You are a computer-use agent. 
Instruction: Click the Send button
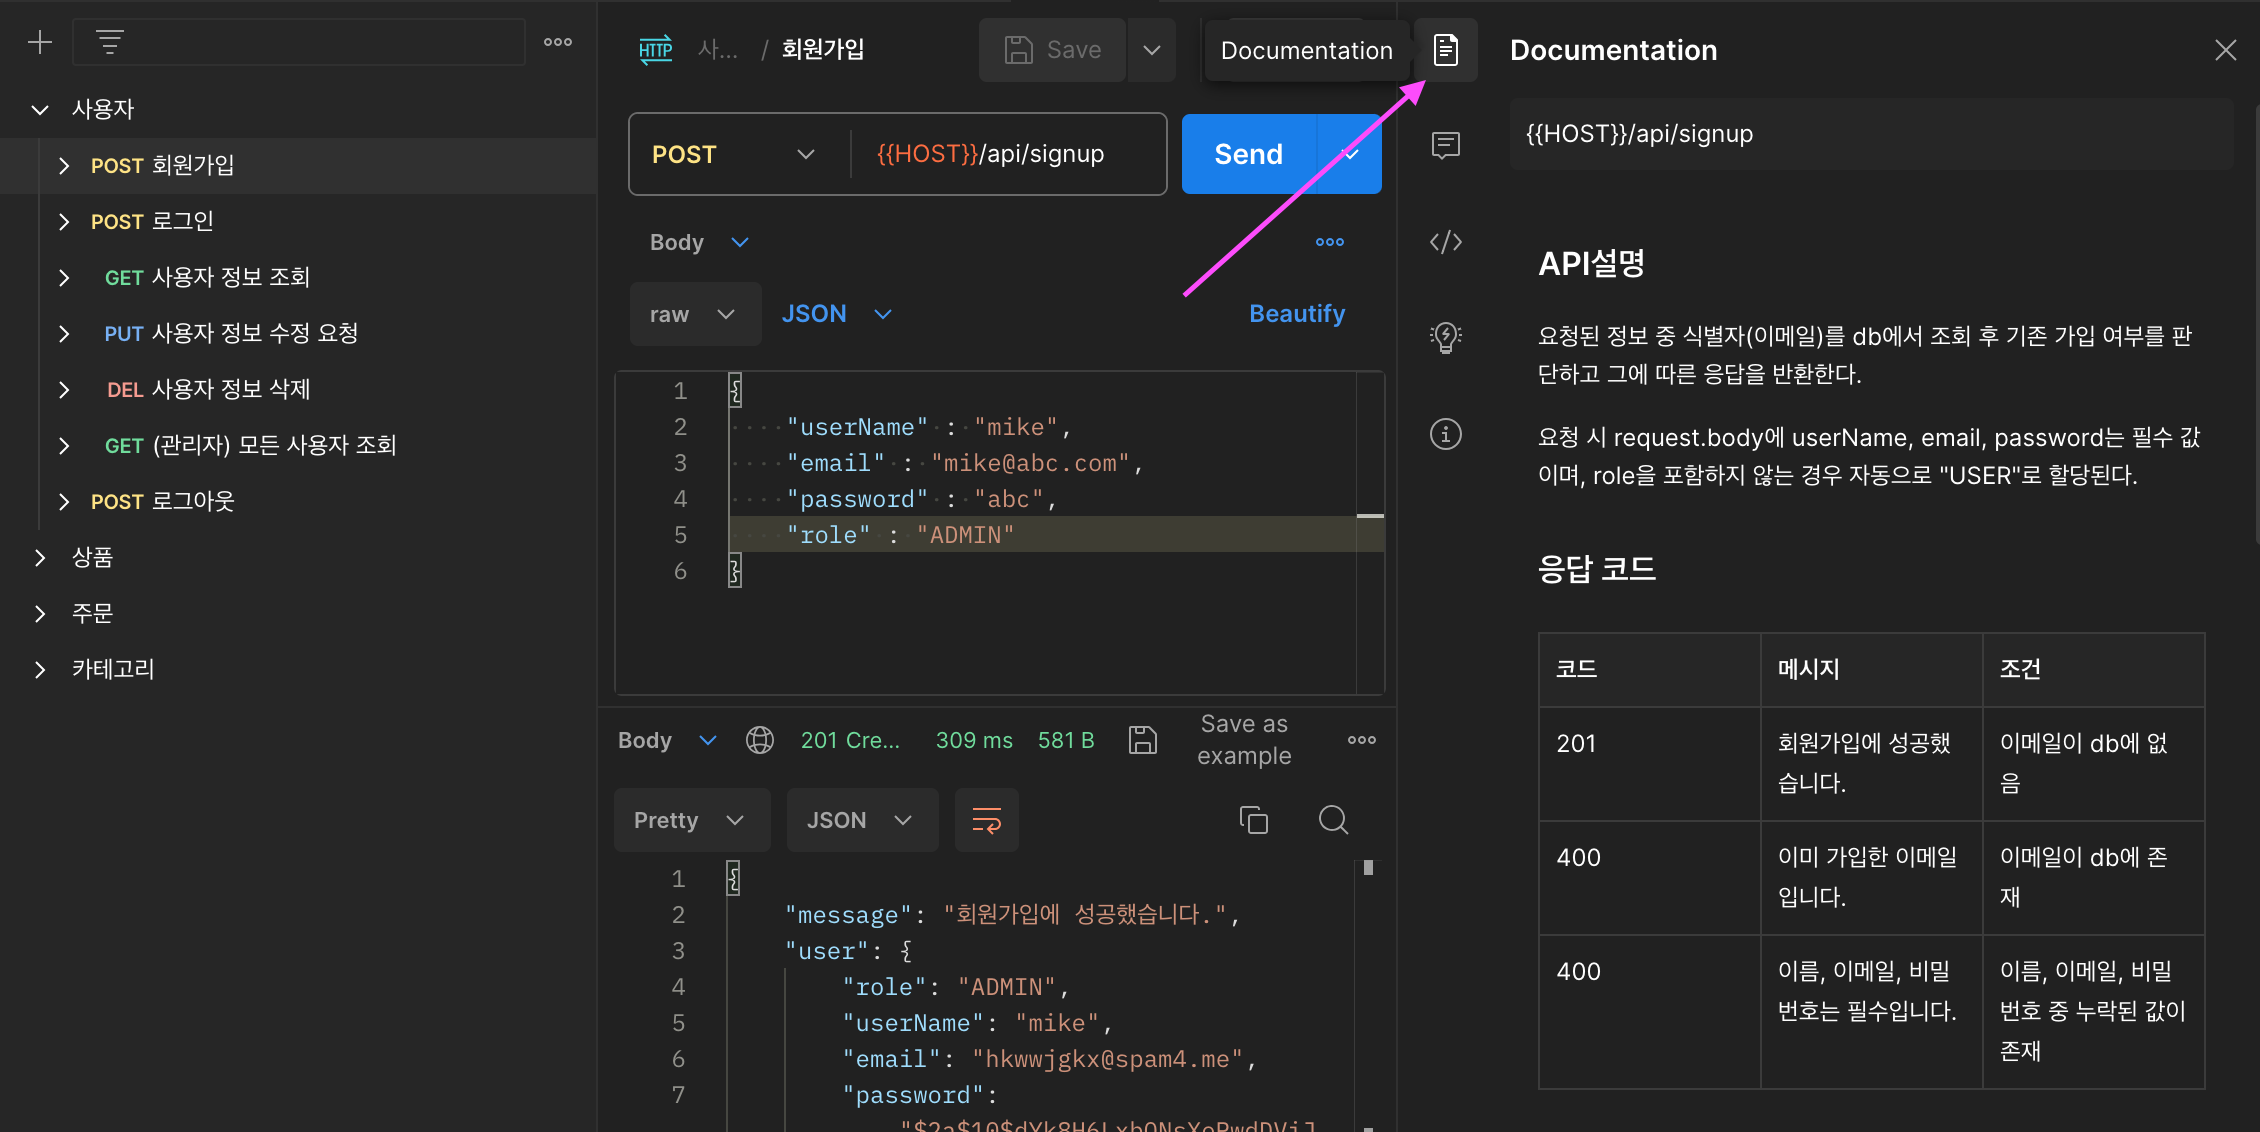point(1249,154)
